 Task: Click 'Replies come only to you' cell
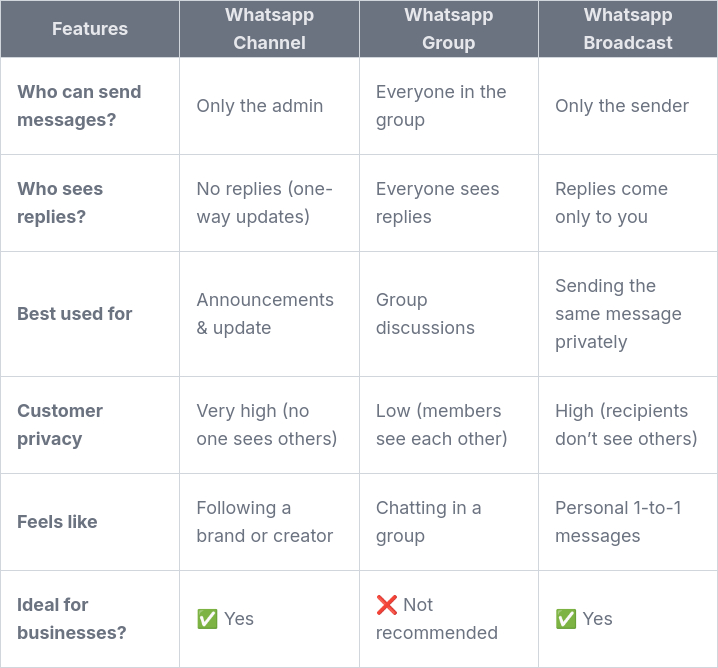point(611,203)
